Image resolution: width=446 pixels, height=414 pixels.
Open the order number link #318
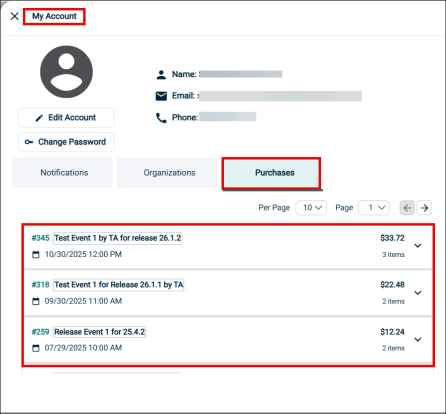[40, 285]
